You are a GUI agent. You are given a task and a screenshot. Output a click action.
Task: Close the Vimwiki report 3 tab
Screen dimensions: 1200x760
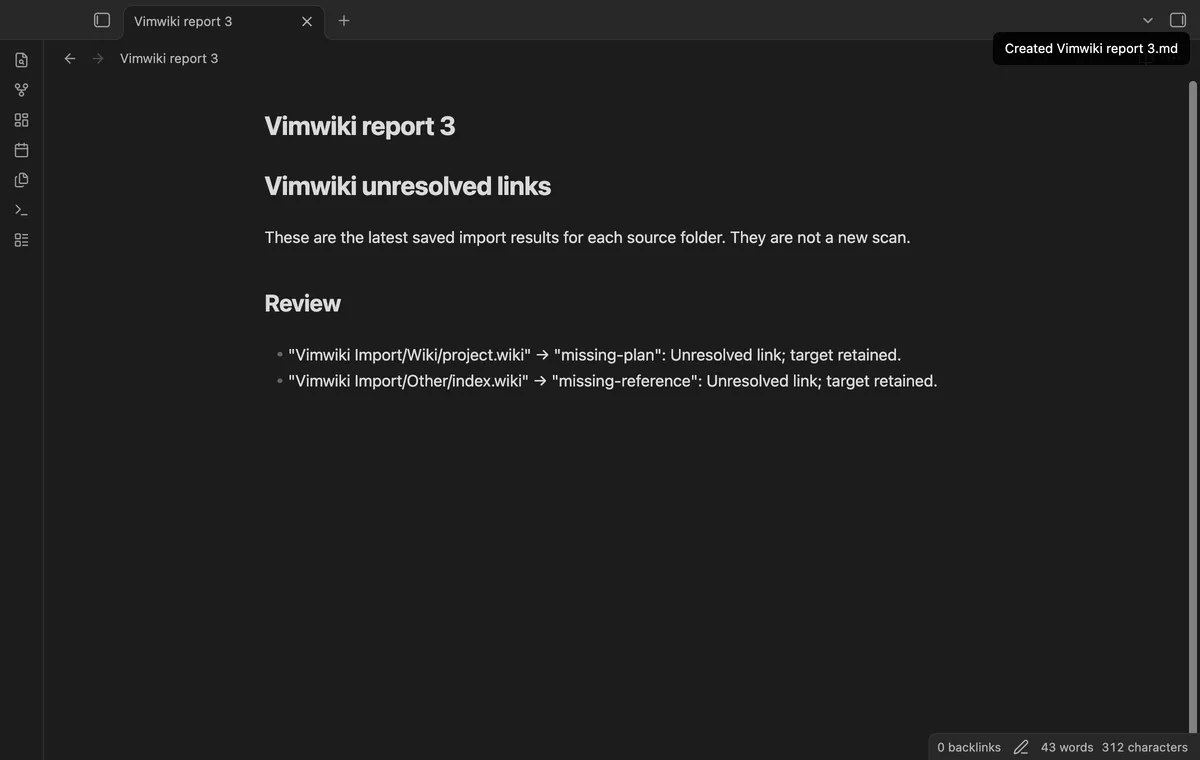(307, 21)
